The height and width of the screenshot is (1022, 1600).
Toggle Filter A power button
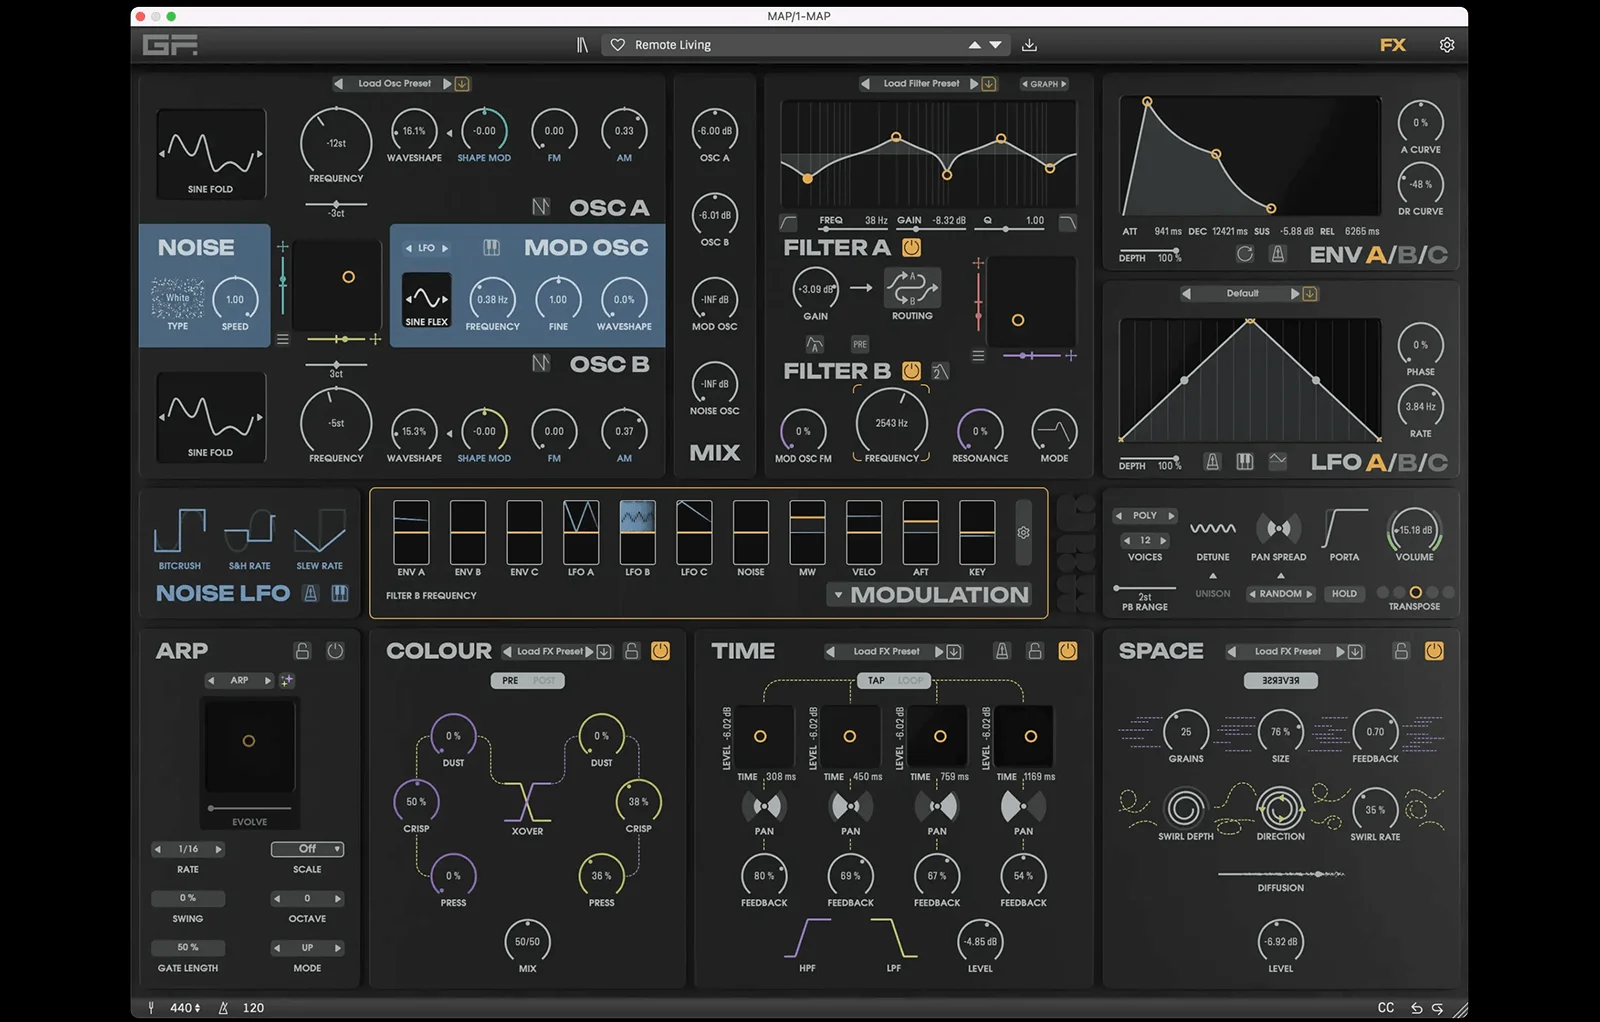[x=911, y=247]
